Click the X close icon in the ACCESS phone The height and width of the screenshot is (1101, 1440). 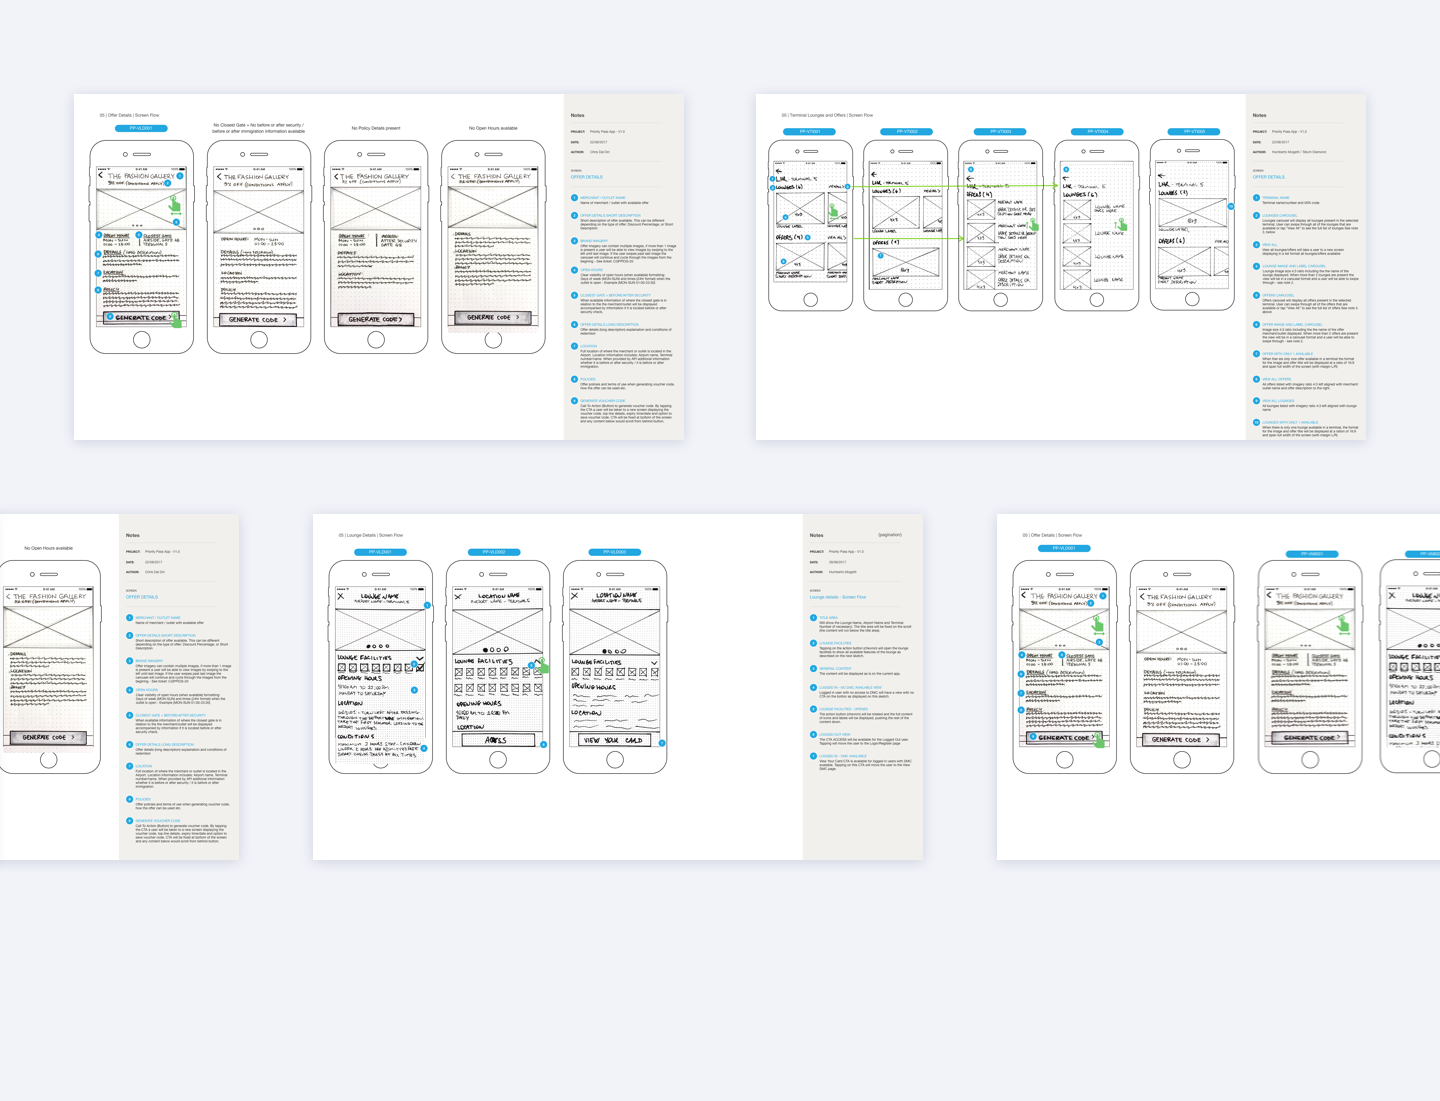pyautogui.click(x=458, y=597)
